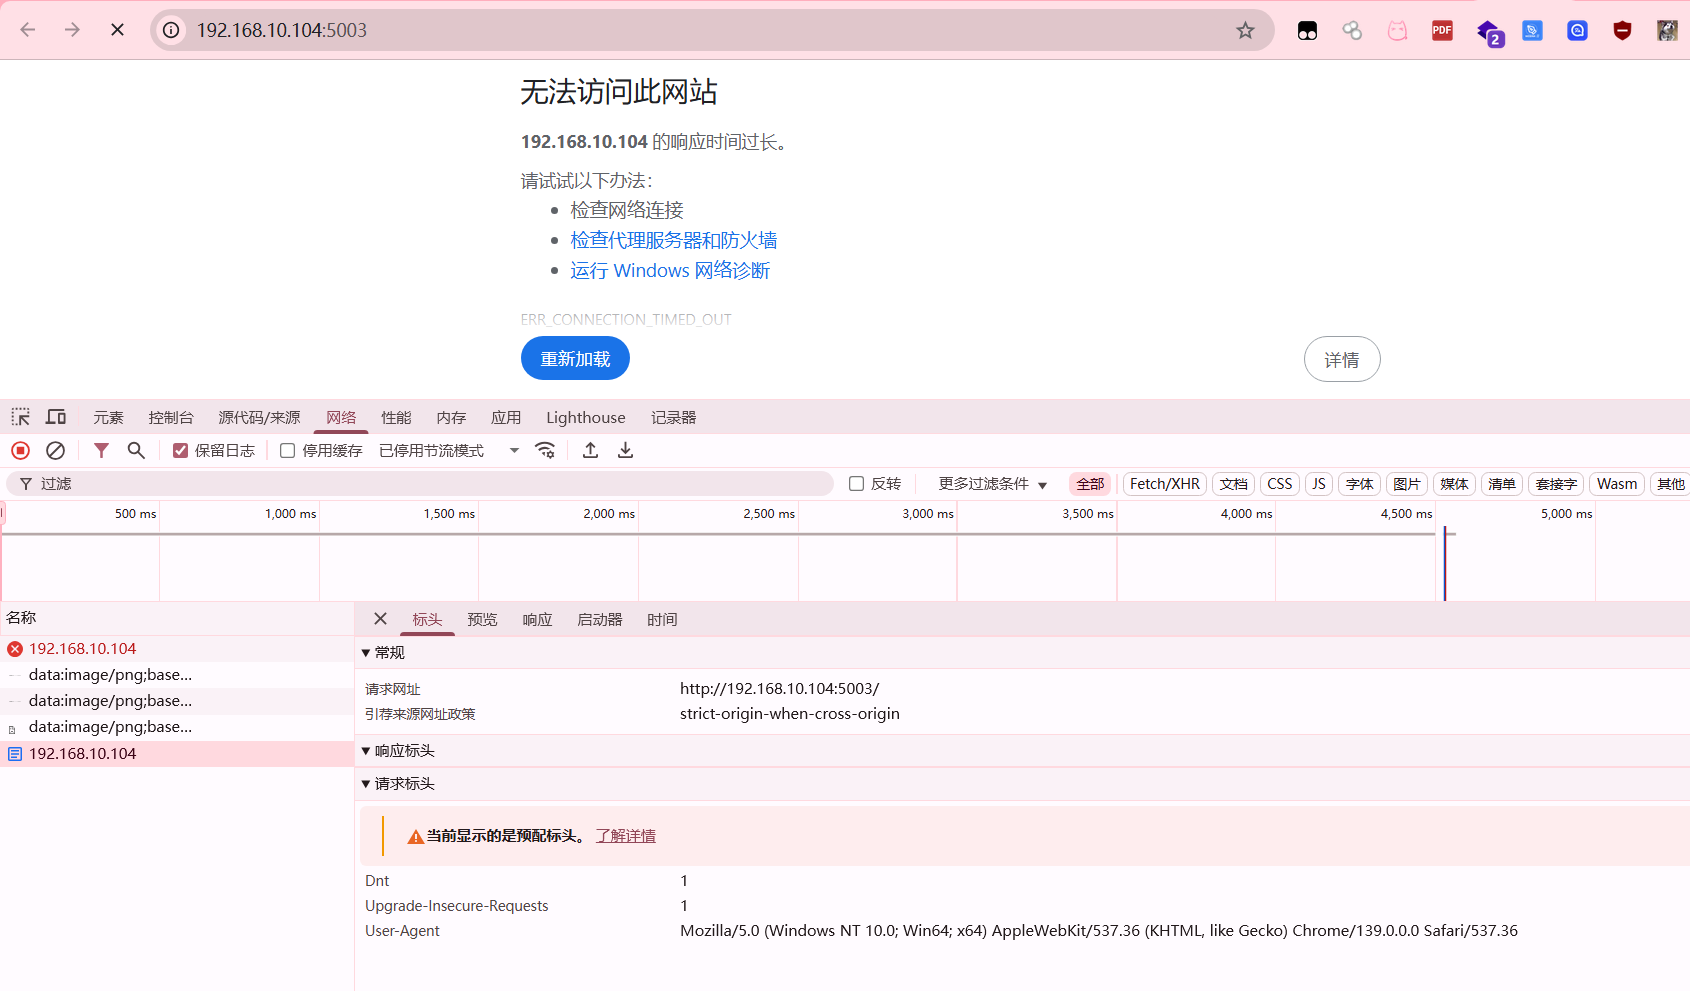The image size is (1690, 991).
Task: Open the 时间 tab in request details
Action: point(662,620)
